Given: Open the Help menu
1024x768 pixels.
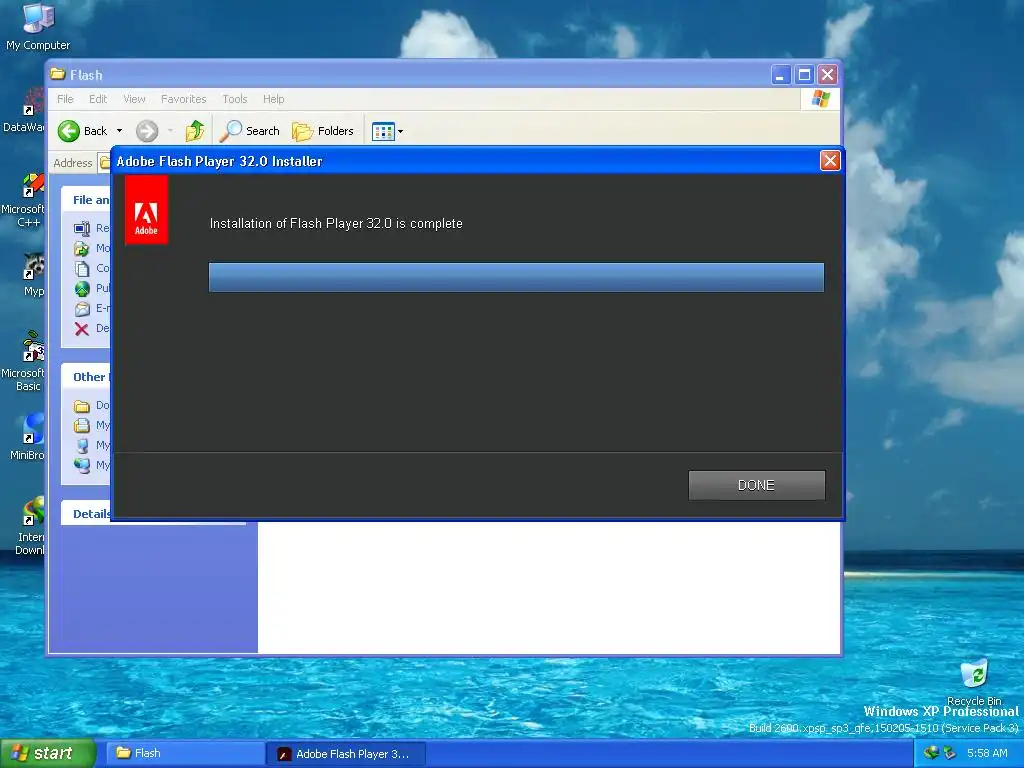Looking at the screenshot, I should (x=274, y=99).
